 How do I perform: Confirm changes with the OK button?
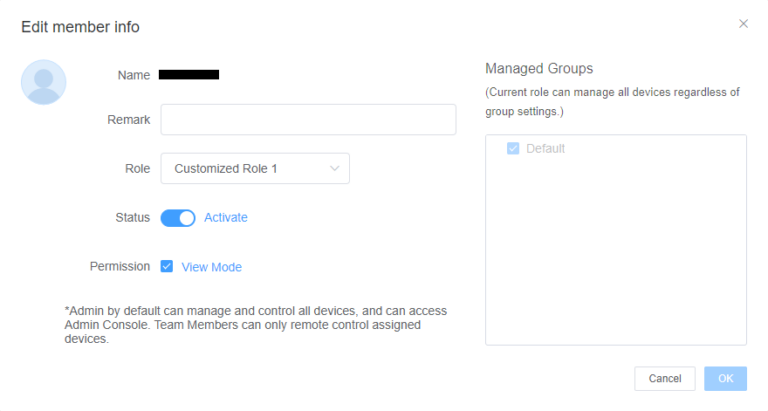point(725,379)
